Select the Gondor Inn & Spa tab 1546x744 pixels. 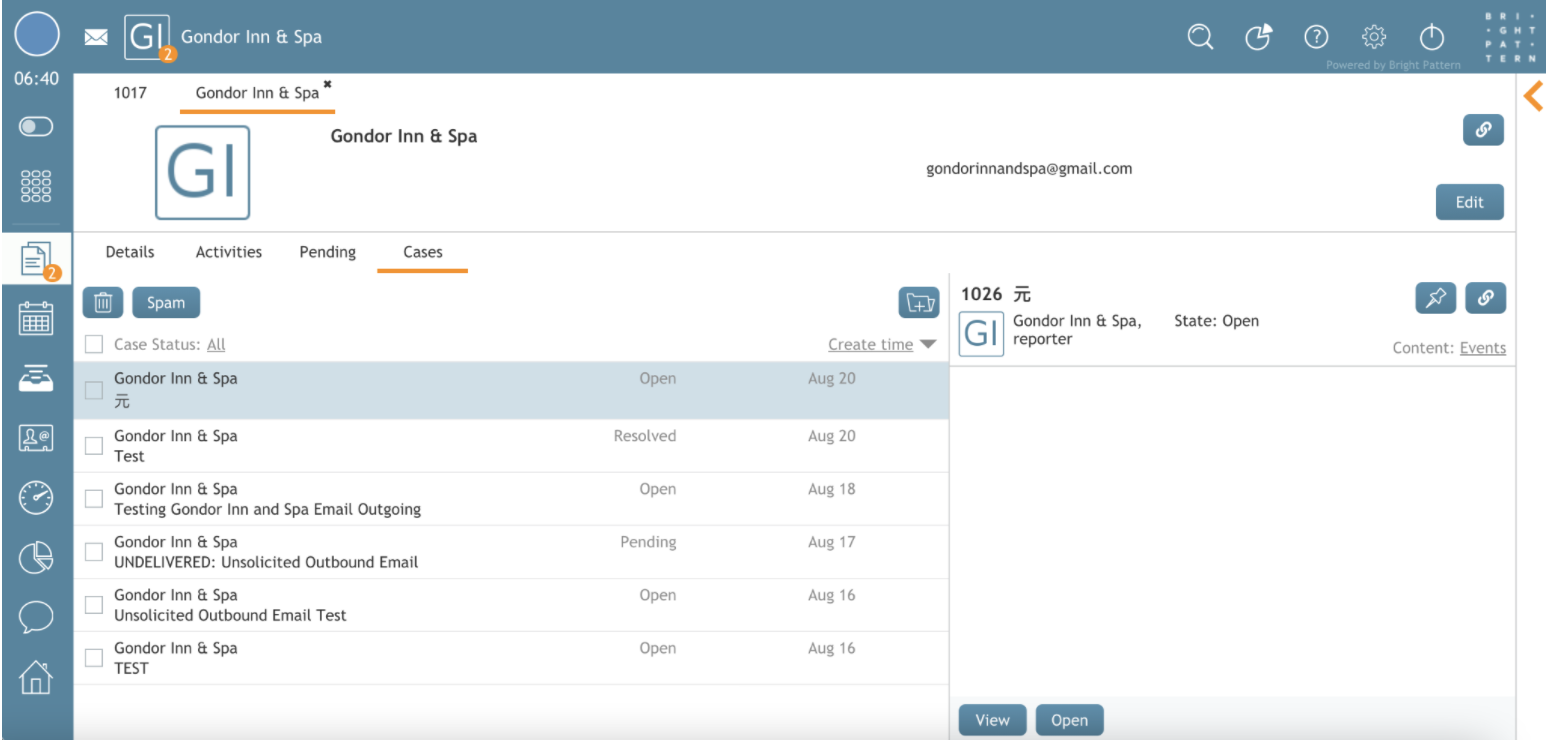point(257,93)
